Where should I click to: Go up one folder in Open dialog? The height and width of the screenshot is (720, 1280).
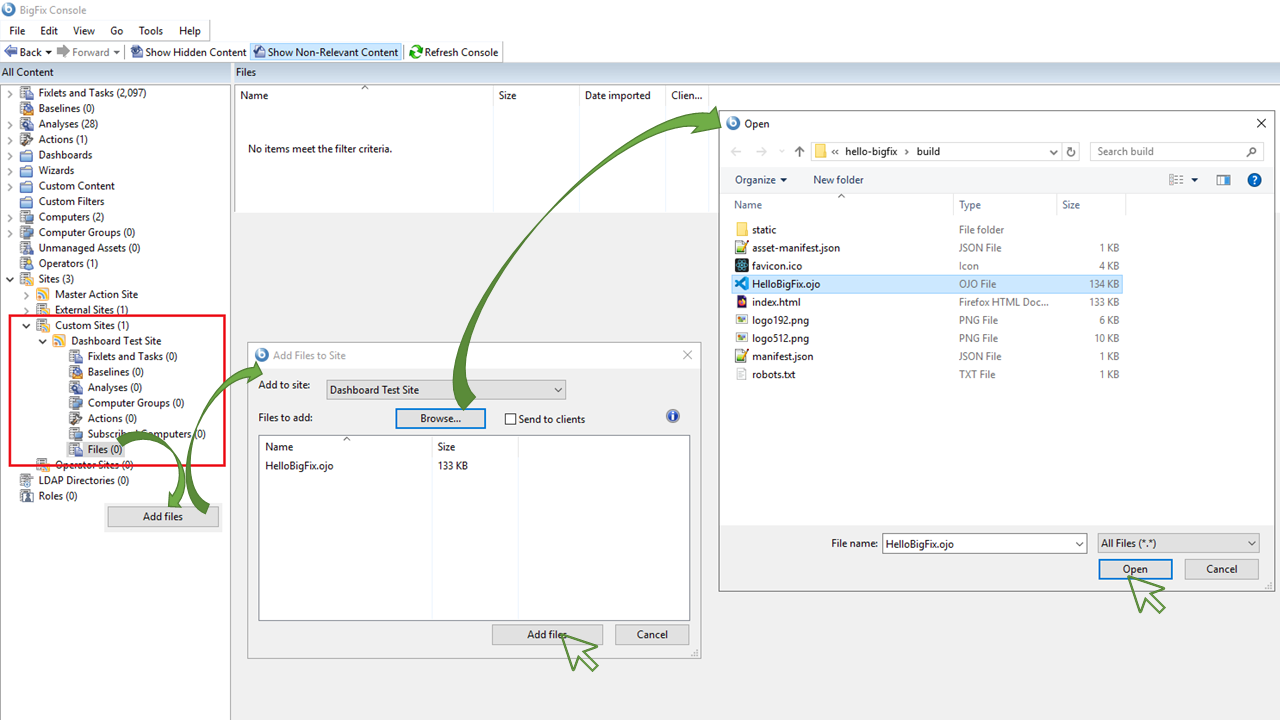point(799,152)
